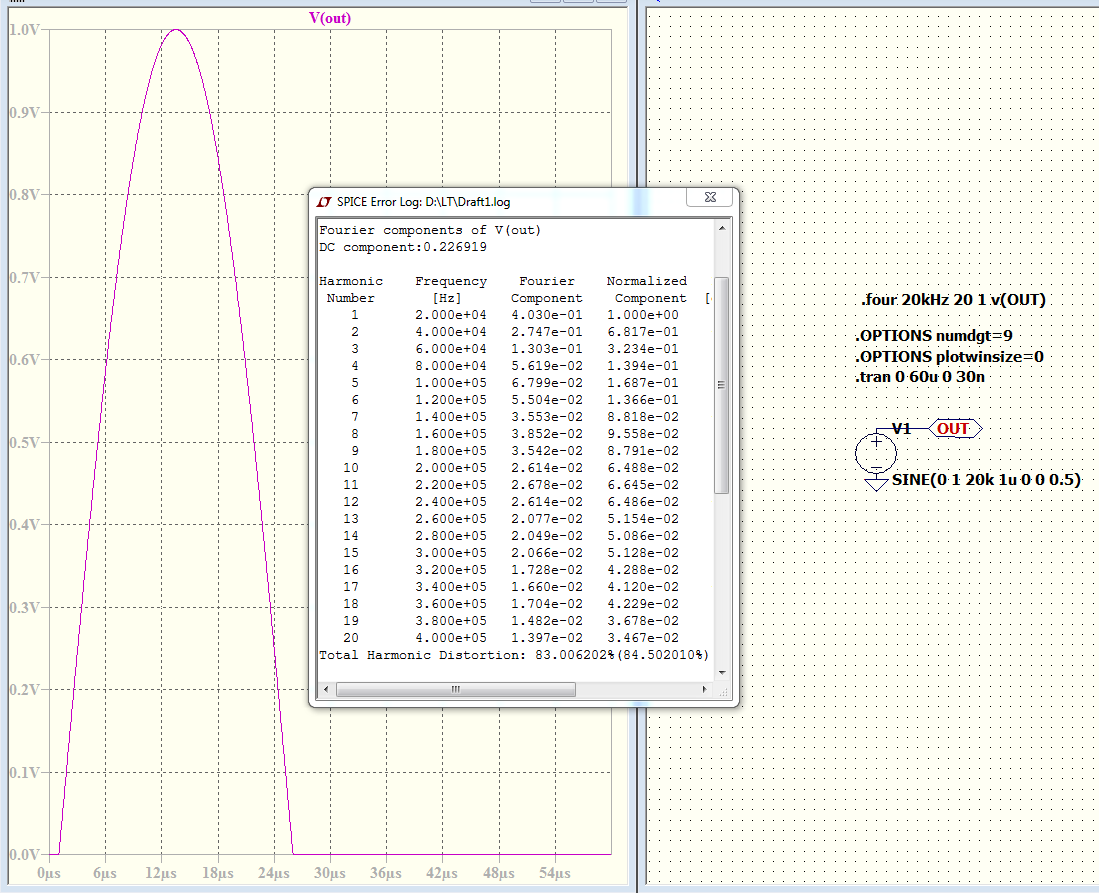Click the .four 20kHz directive text

953,300
